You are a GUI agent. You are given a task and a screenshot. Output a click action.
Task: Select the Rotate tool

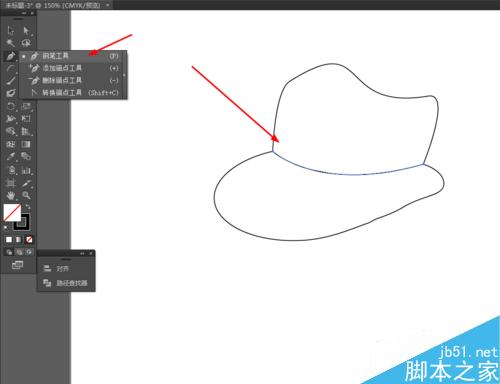click(11, 106)
